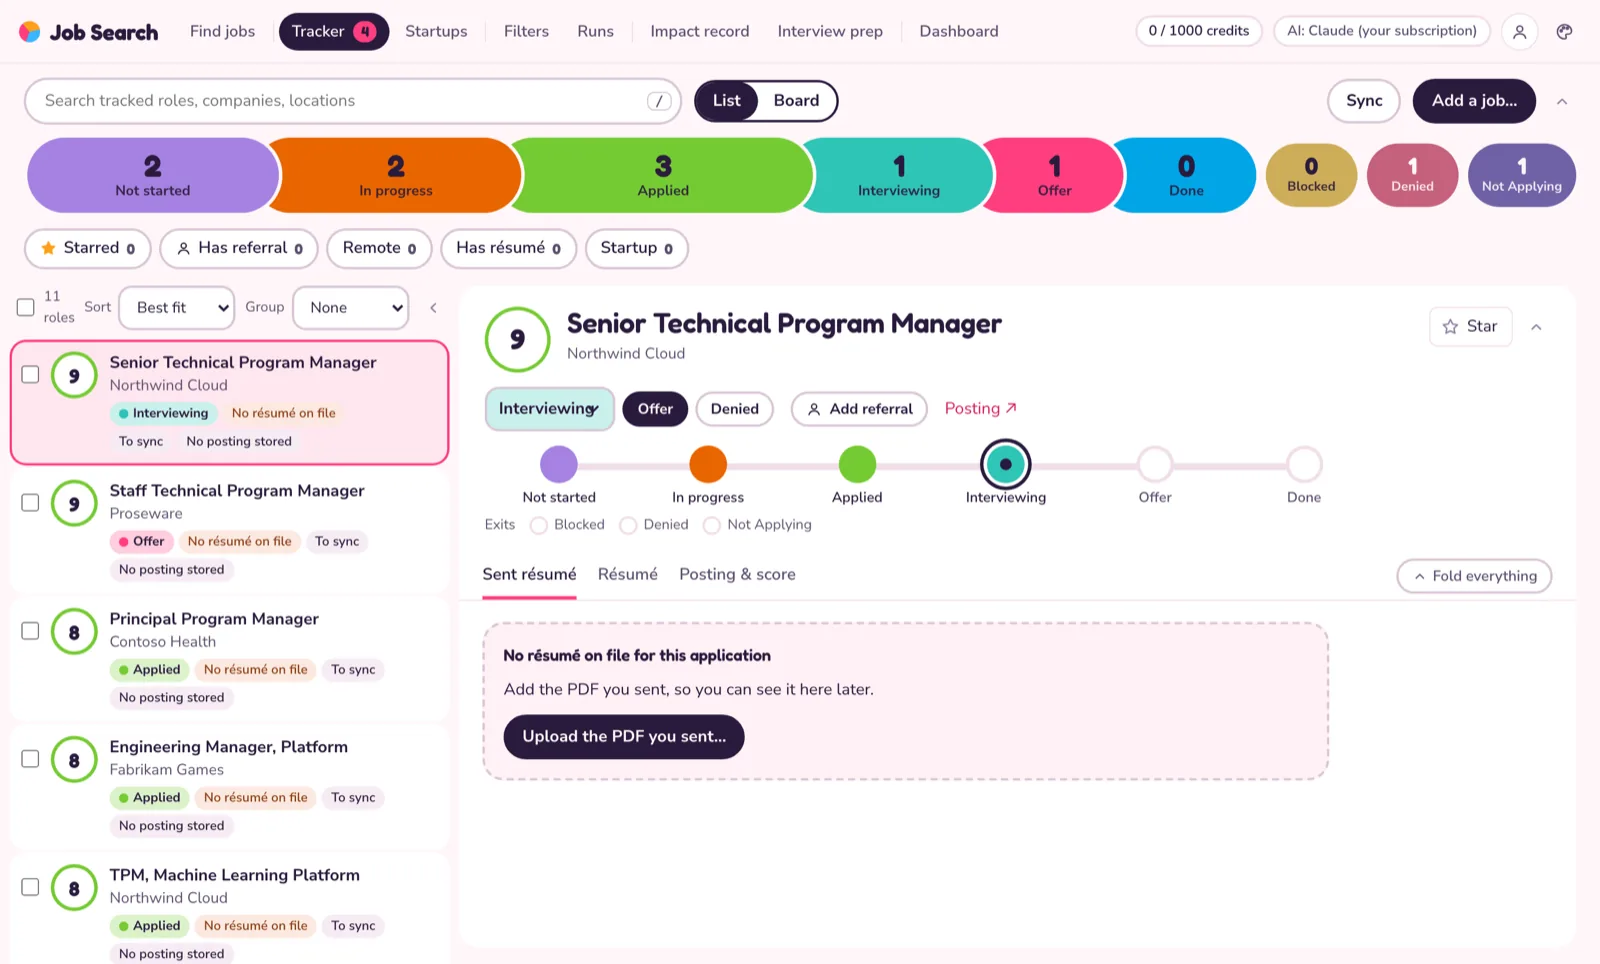The width and height of the screenshot is (1600, 964).
Task: Select the Not Applying exit radio
Action: click(712, 525)
